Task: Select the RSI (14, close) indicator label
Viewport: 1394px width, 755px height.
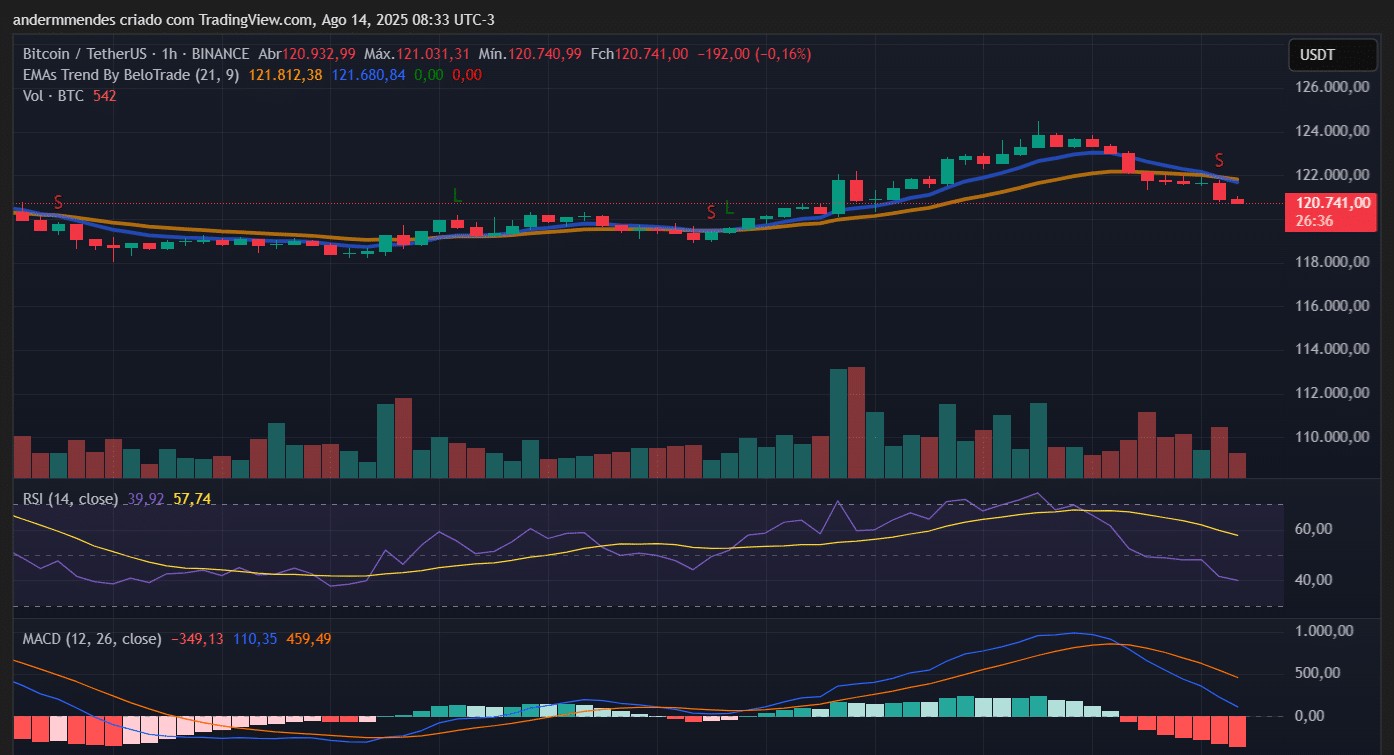Action: point(70,498)
